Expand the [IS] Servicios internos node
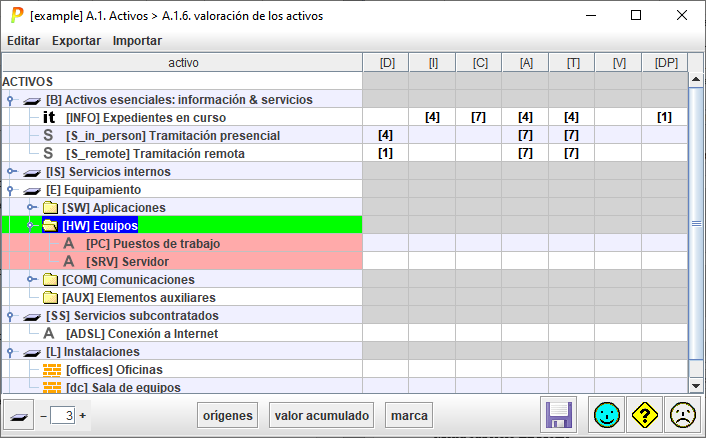706x438 pixels. 9,172
